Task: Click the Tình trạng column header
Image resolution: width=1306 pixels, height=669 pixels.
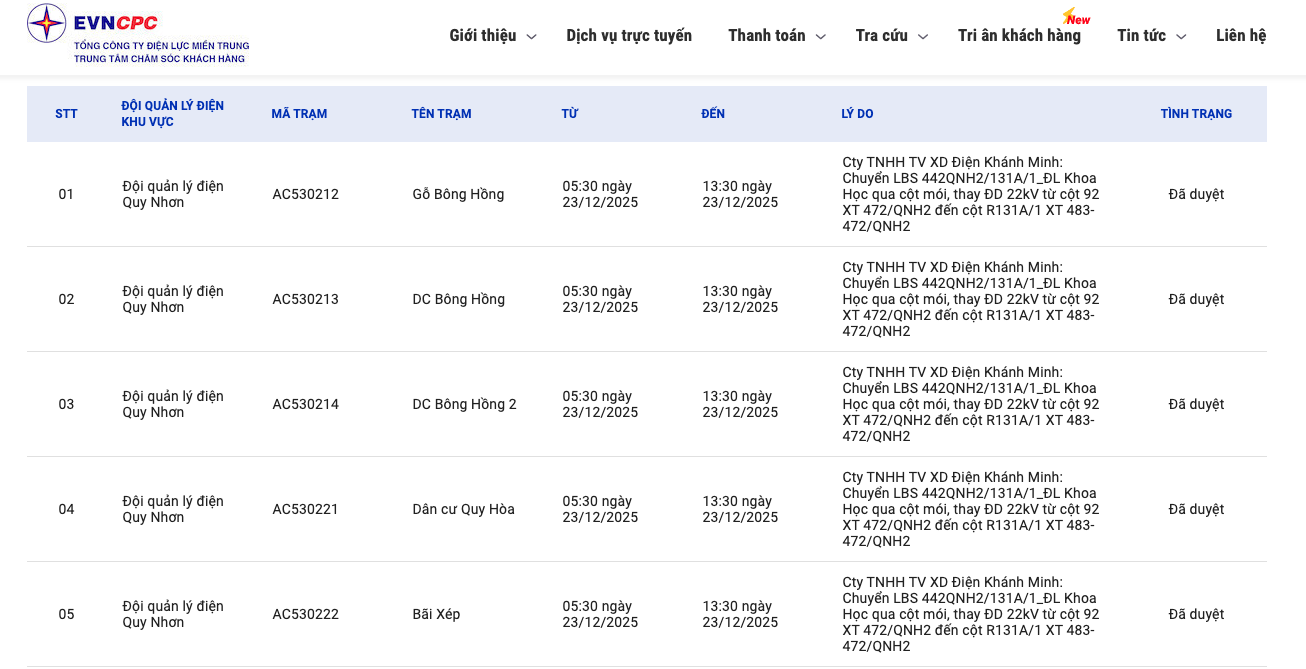Action: (x=1196, y=114)
